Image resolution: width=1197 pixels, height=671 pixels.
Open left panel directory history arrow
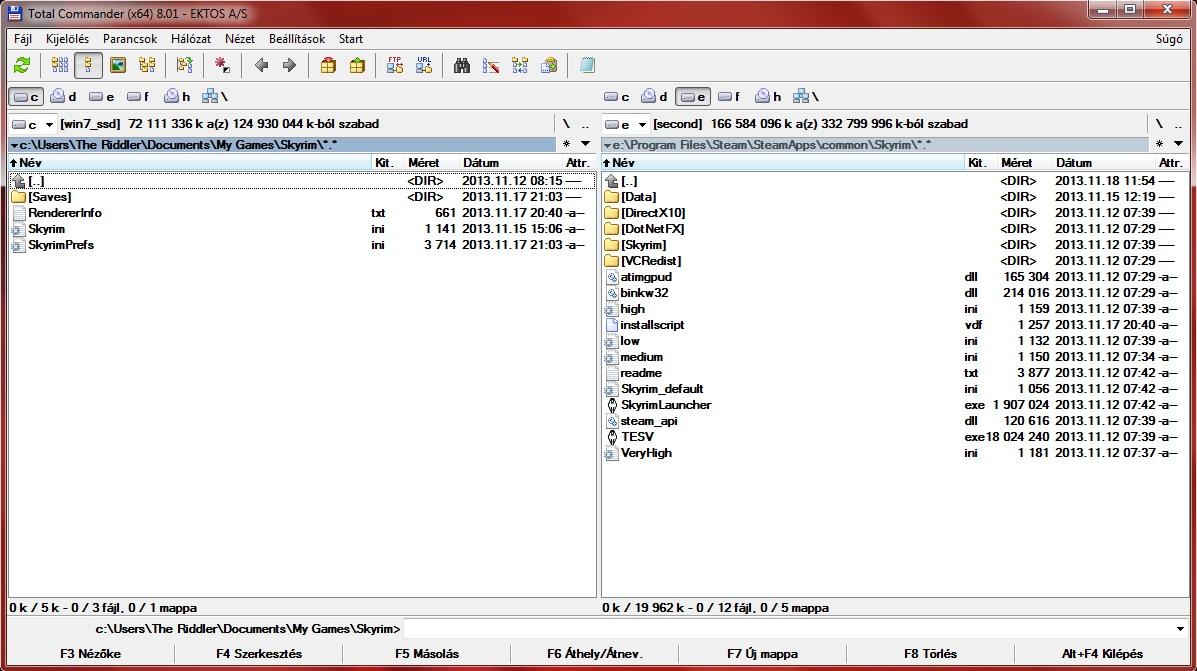pos(586,144)
